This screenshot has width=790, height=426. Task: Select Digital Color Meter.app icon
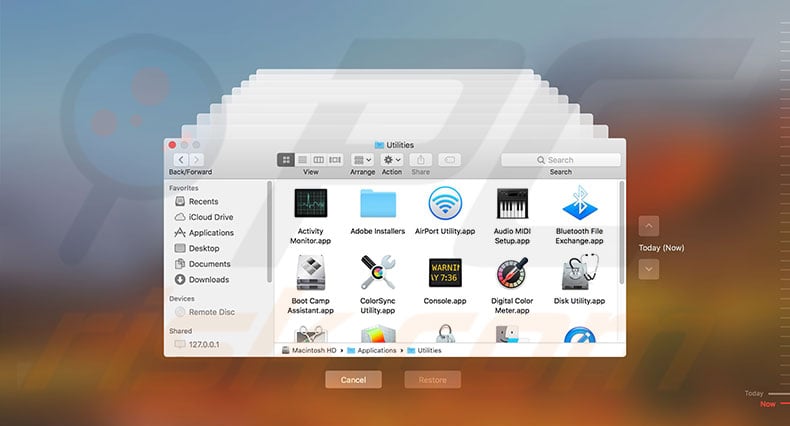[512, 273]
